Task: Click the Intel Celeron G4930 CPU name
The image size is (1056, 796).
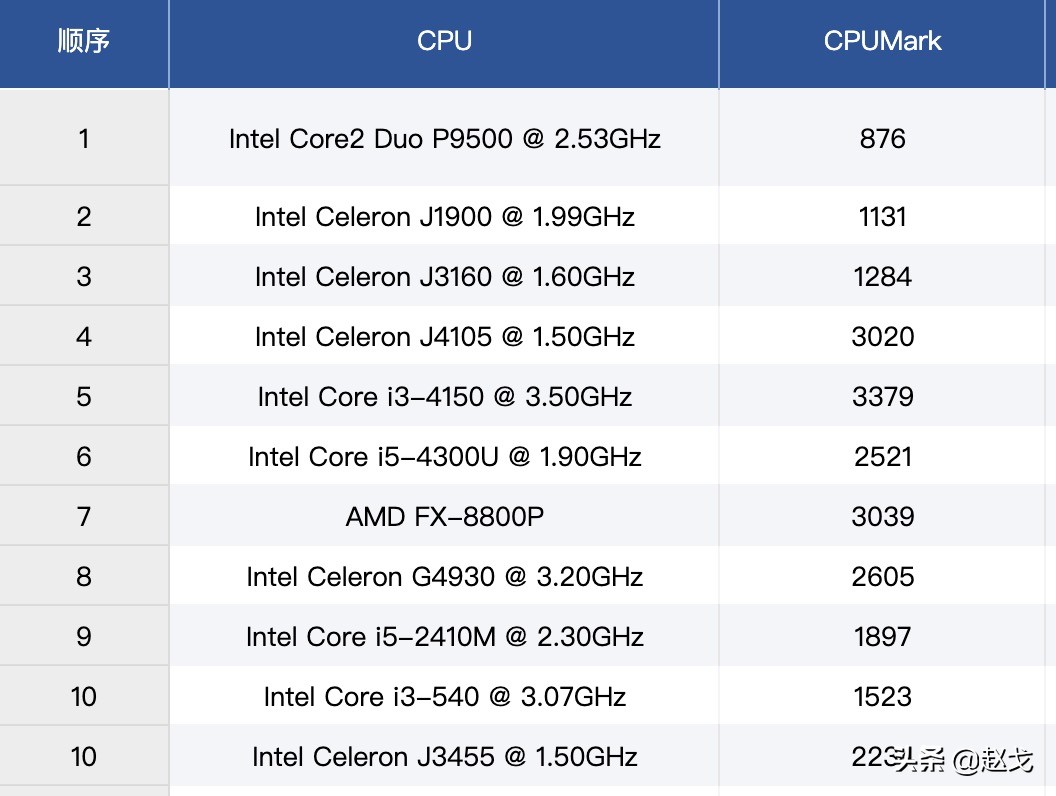Action: pos(444,577)
